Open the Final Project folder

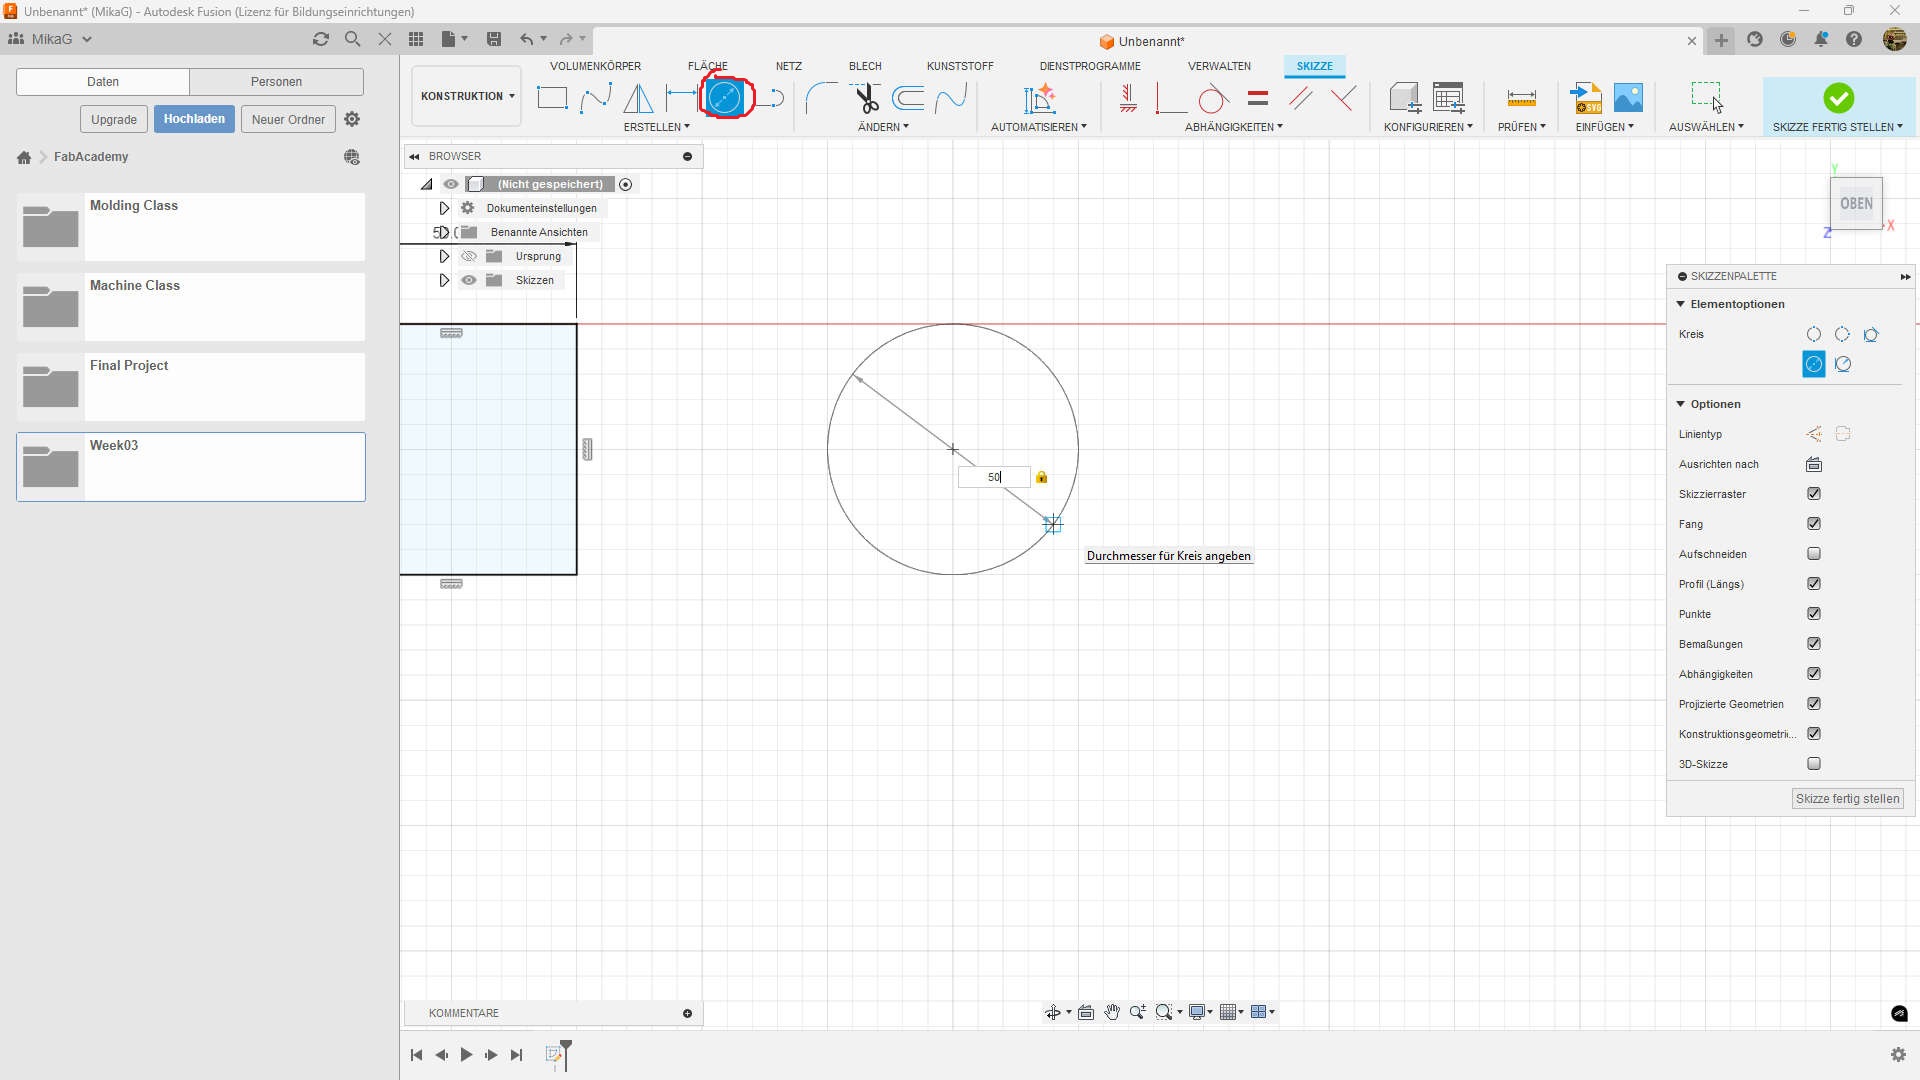pyautogui.click(x=191, y=387)
